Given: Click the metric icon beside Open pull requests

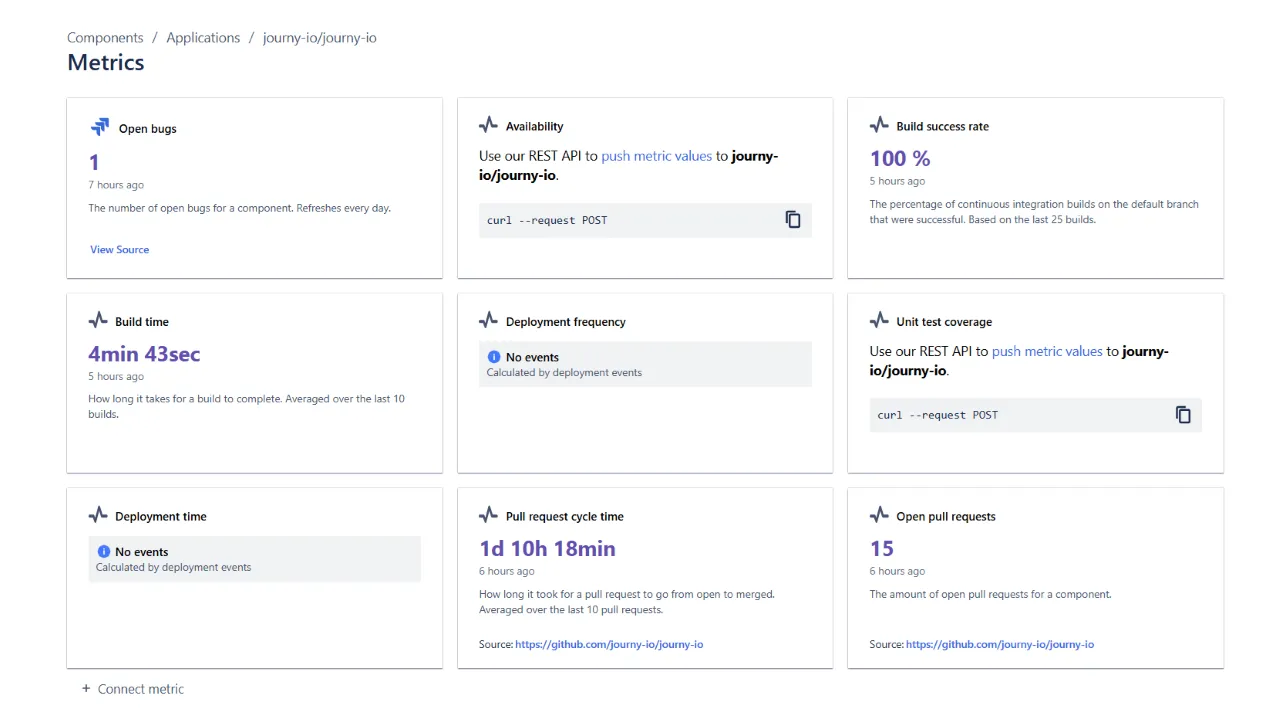Looking at the screenshot, I should click(x=879, y=514).
